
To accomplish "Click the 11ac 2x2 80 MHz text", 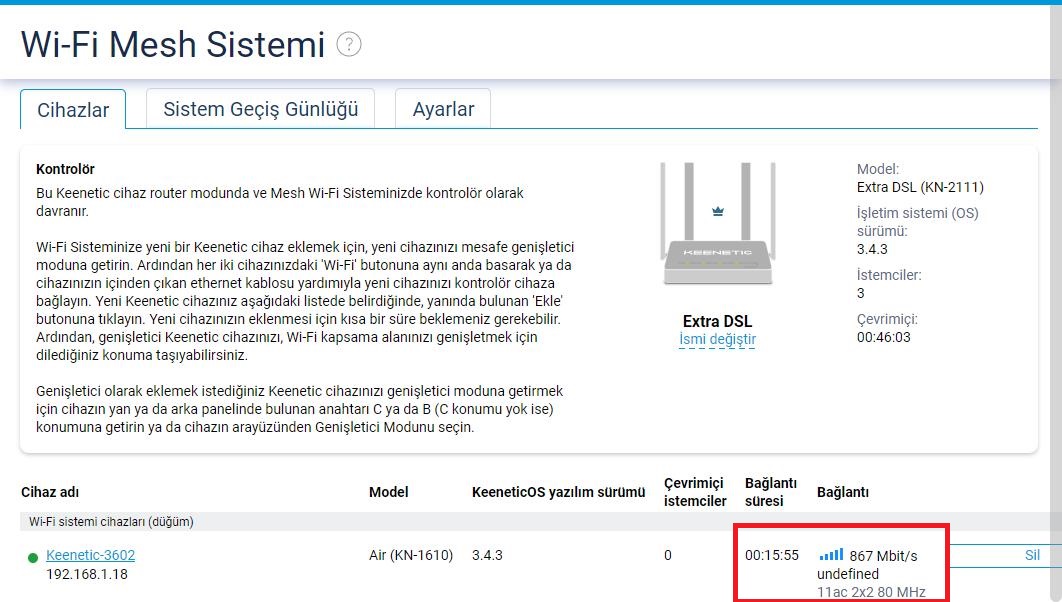I will pos(871,593).
